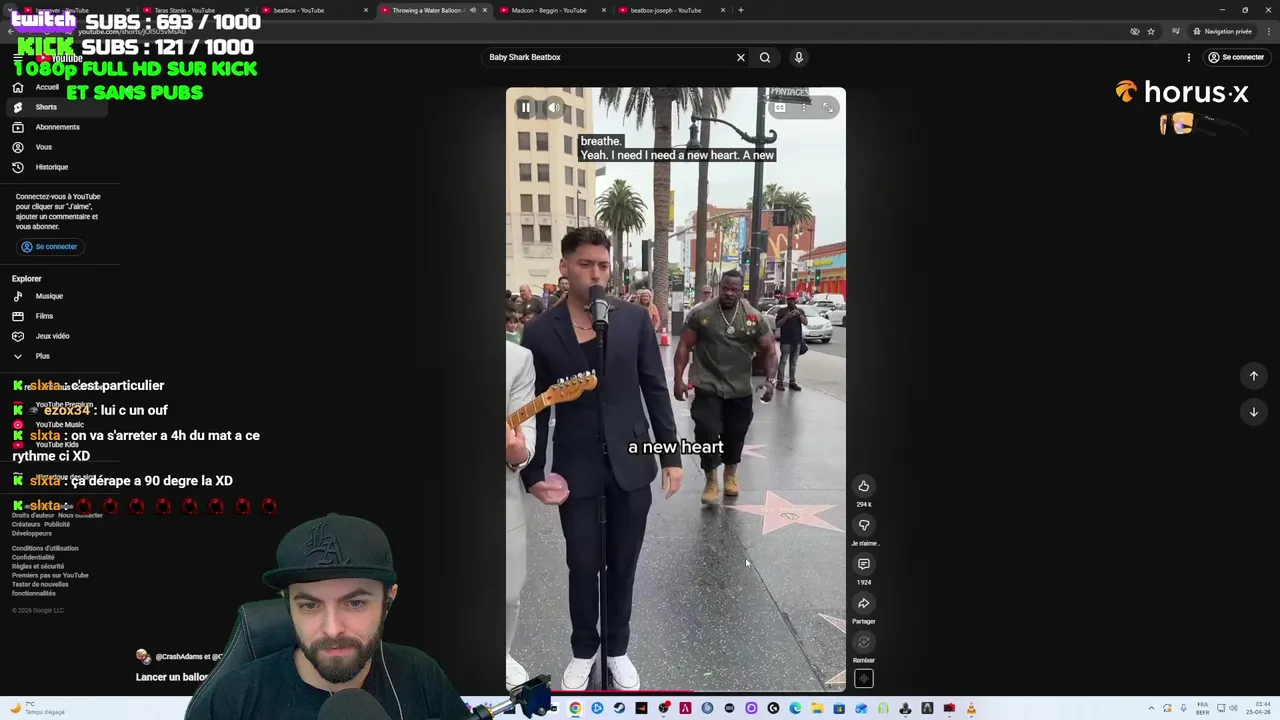Screen dimensions: 1280x720
Task: Go to next Short with down arrow
Action: 1253,412
